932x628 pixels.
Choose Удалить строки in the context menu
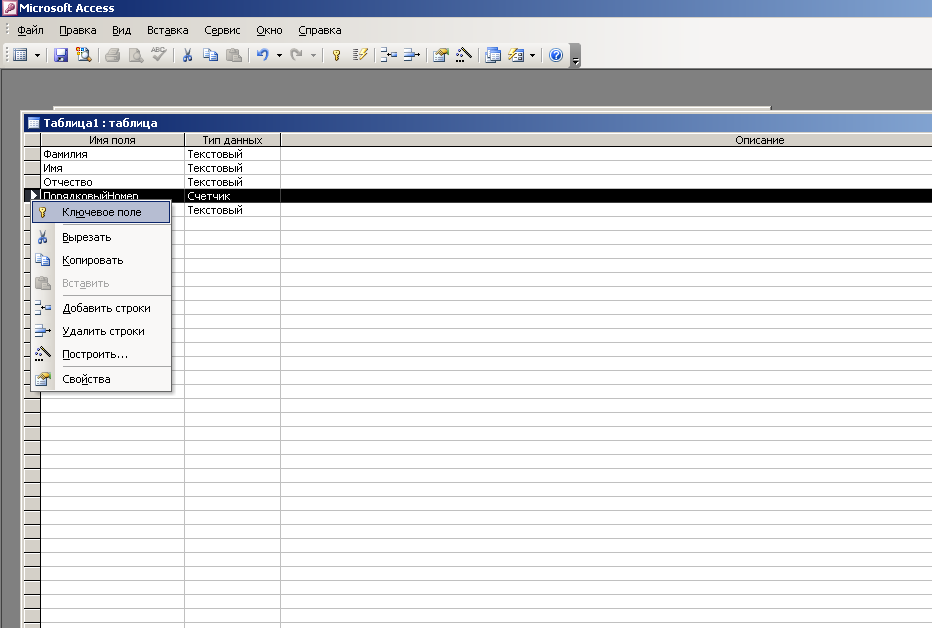click(101, 331)
